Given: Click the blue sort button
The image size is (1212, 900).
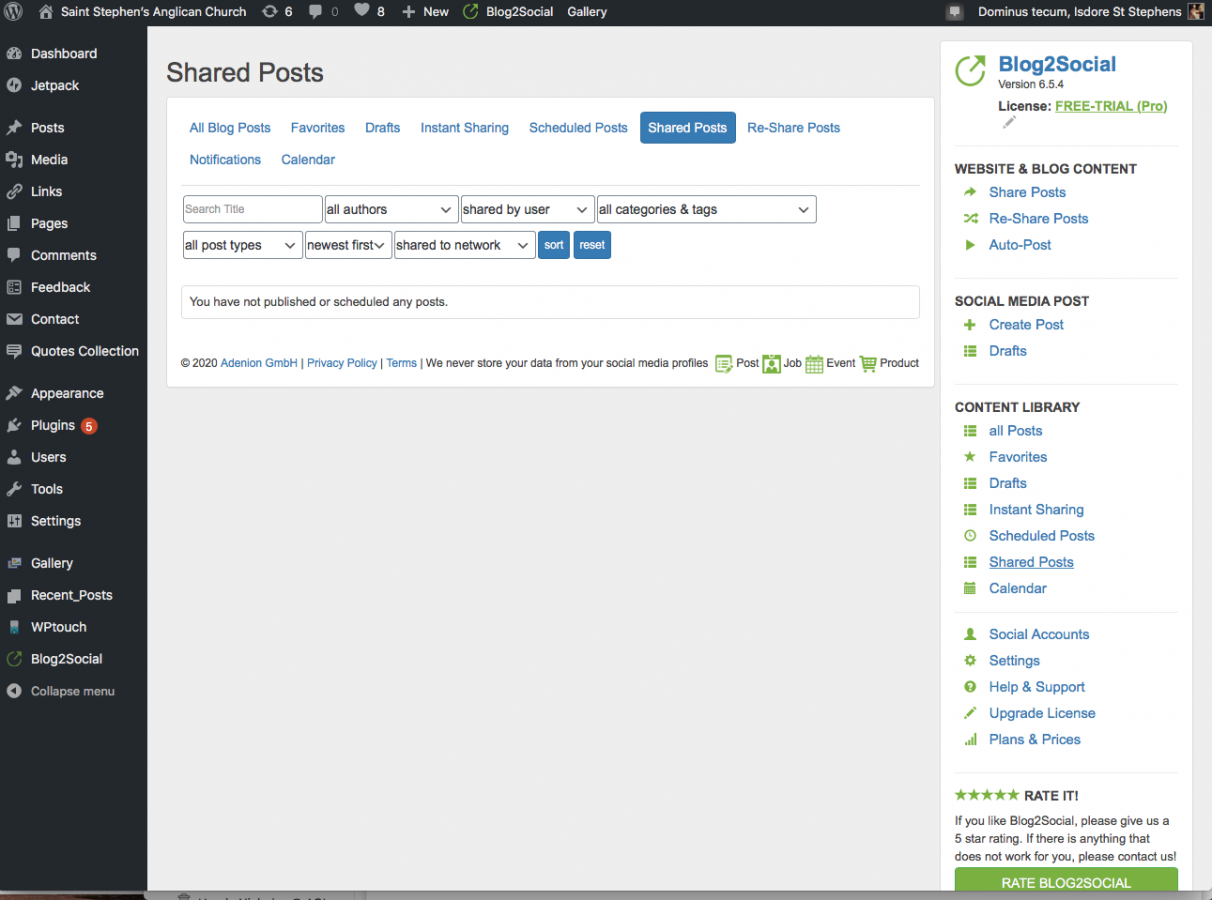Looking at the screenshot, I should coord(554,245).
